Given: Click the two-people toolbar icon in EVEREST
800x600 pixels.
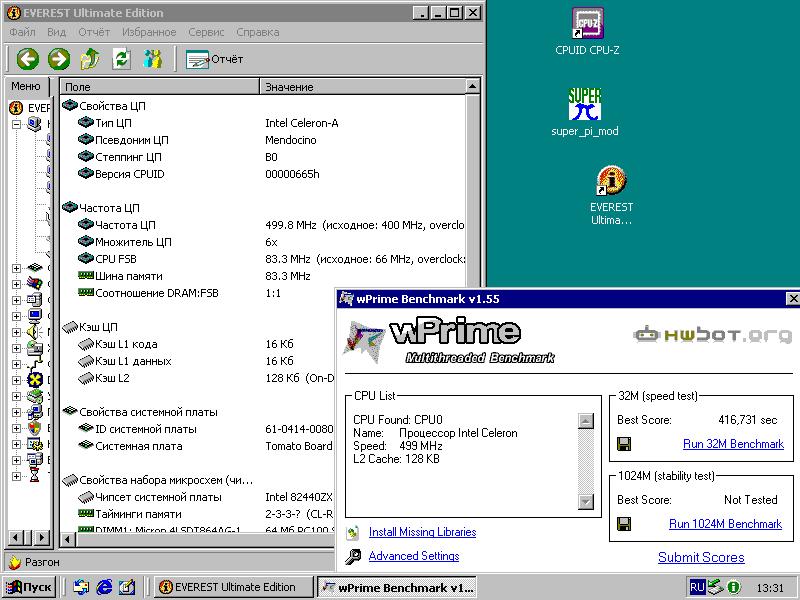Looking at the screenshot, I should [153, 59].
